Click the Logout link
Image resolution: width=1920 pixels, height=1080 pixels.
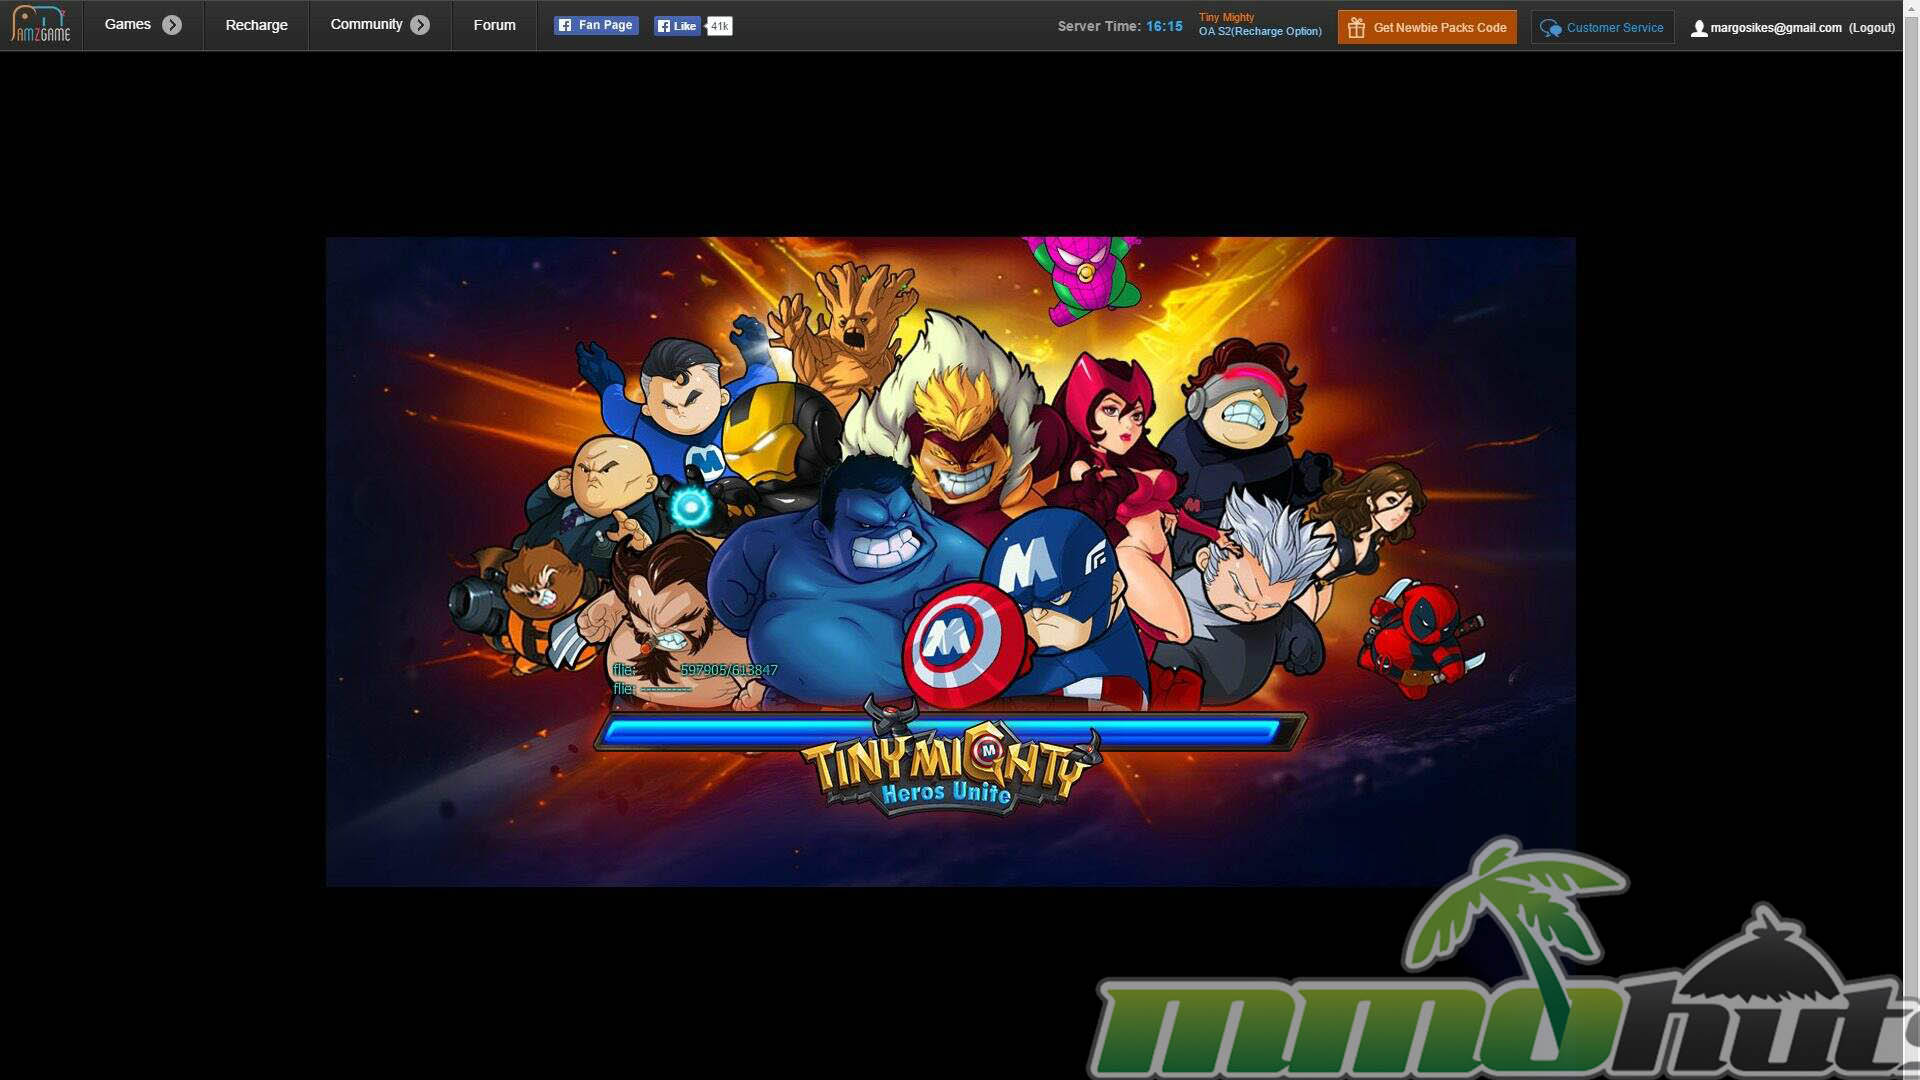click(1871, 28)
